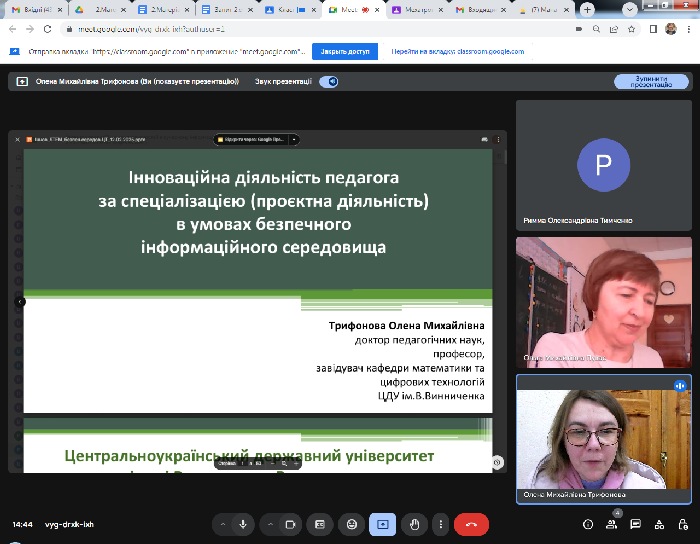The image size is (700, 544).
Task: Expand audio settings arrow beside microphone
Action: click(x=222, y=524)
